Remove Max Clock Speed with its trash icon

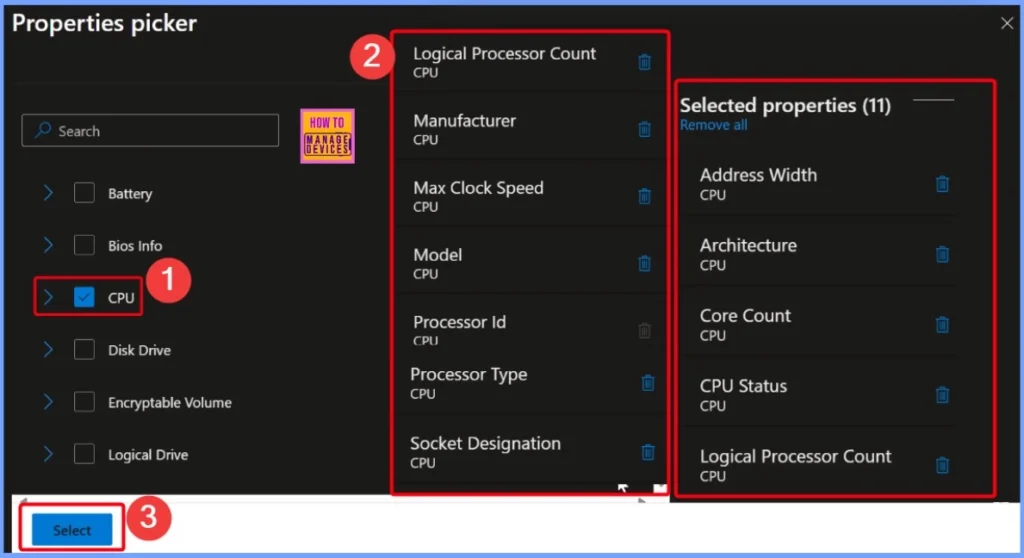coord(644,196)
